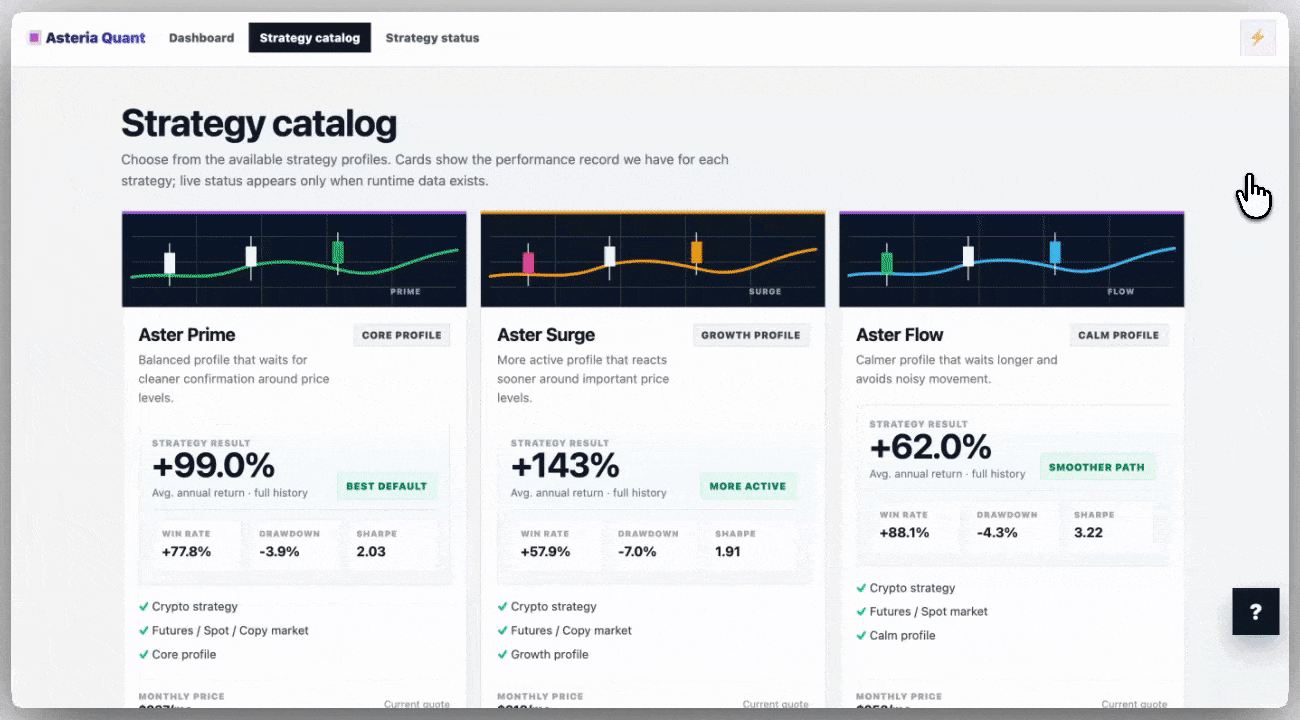Click the orange candlestick in Aster Surge chart
The width and height of the screenshot is (1300, 720).
697,252
